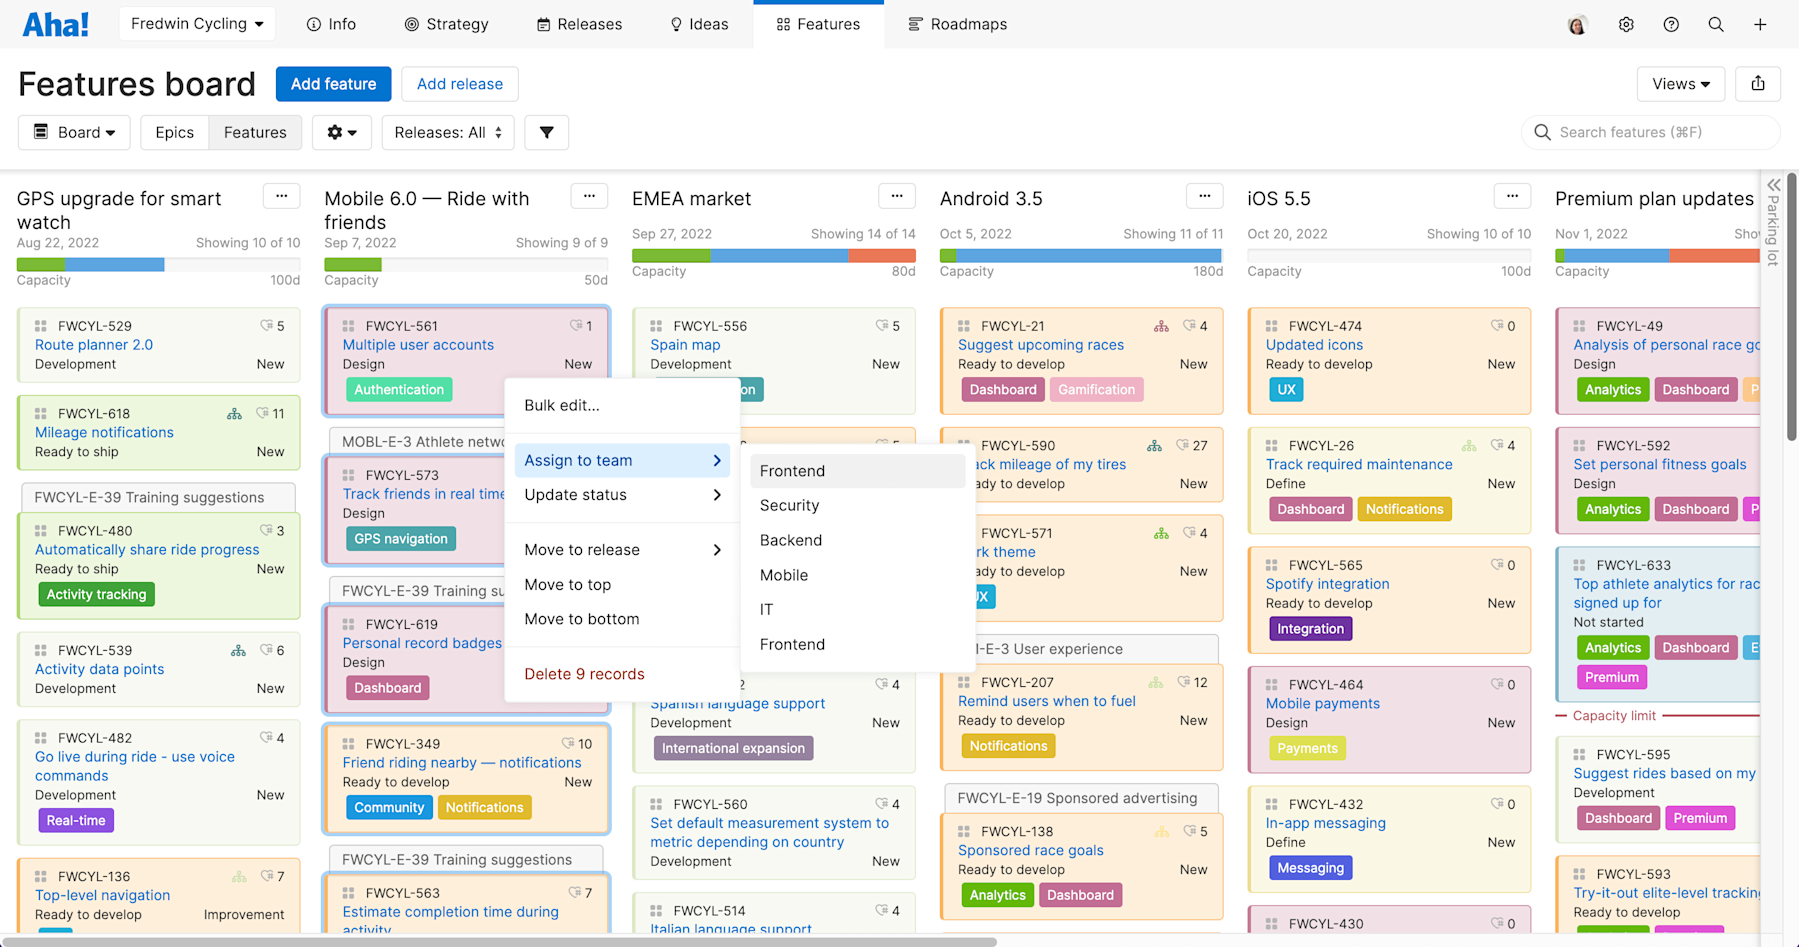Open the Features board search field
Screen dimensions: 1799x947
click(x=1650, y=132)
